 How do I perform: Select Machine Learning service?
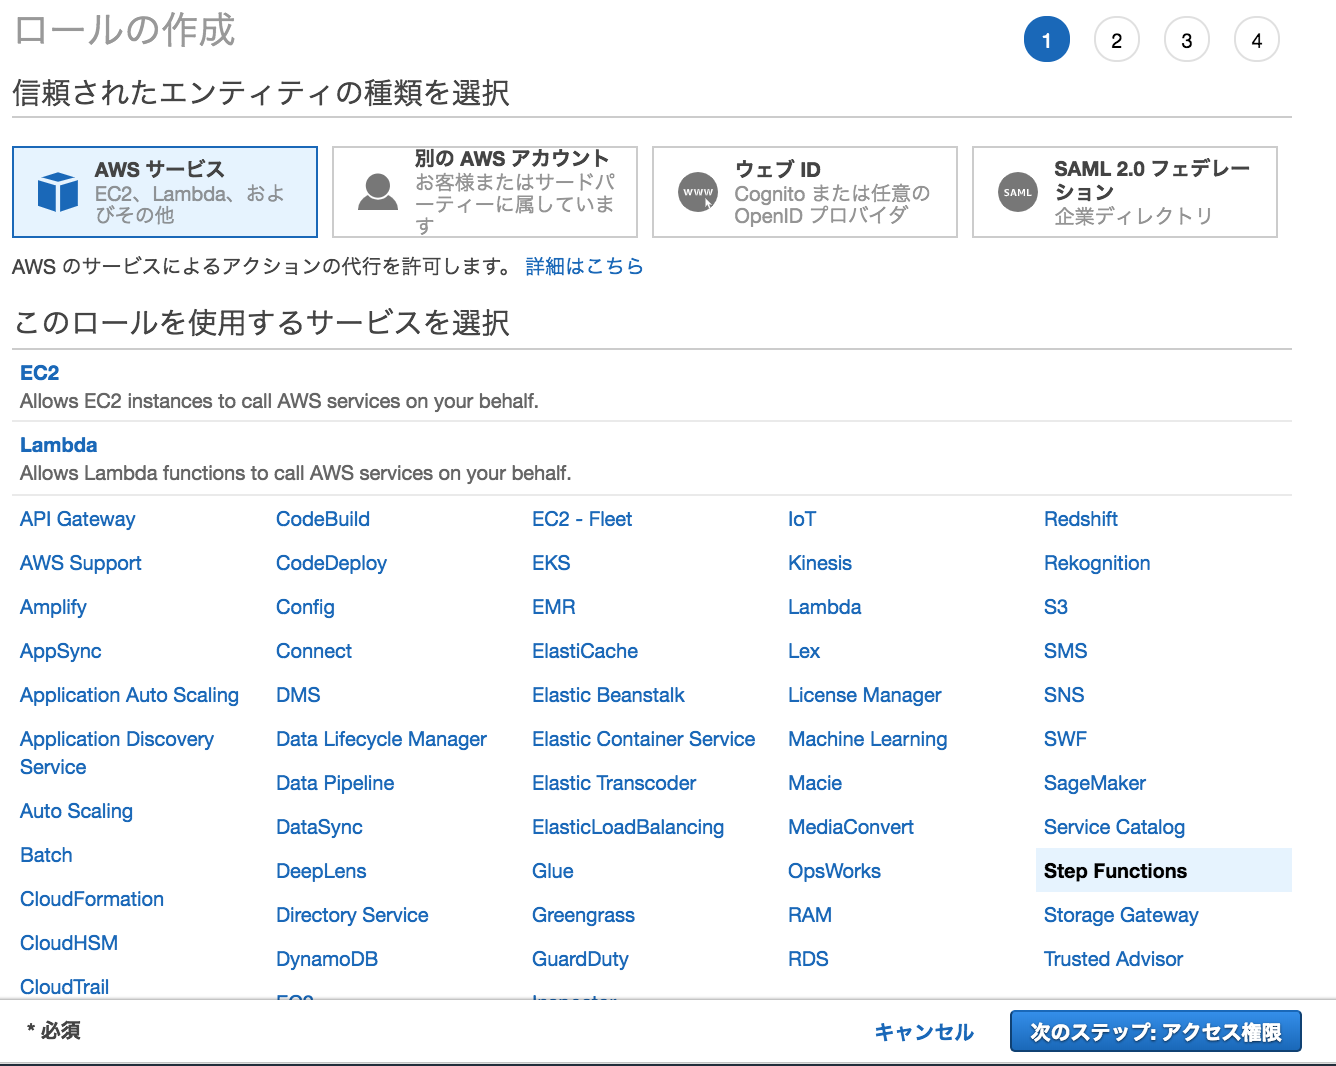coord(867,739)
